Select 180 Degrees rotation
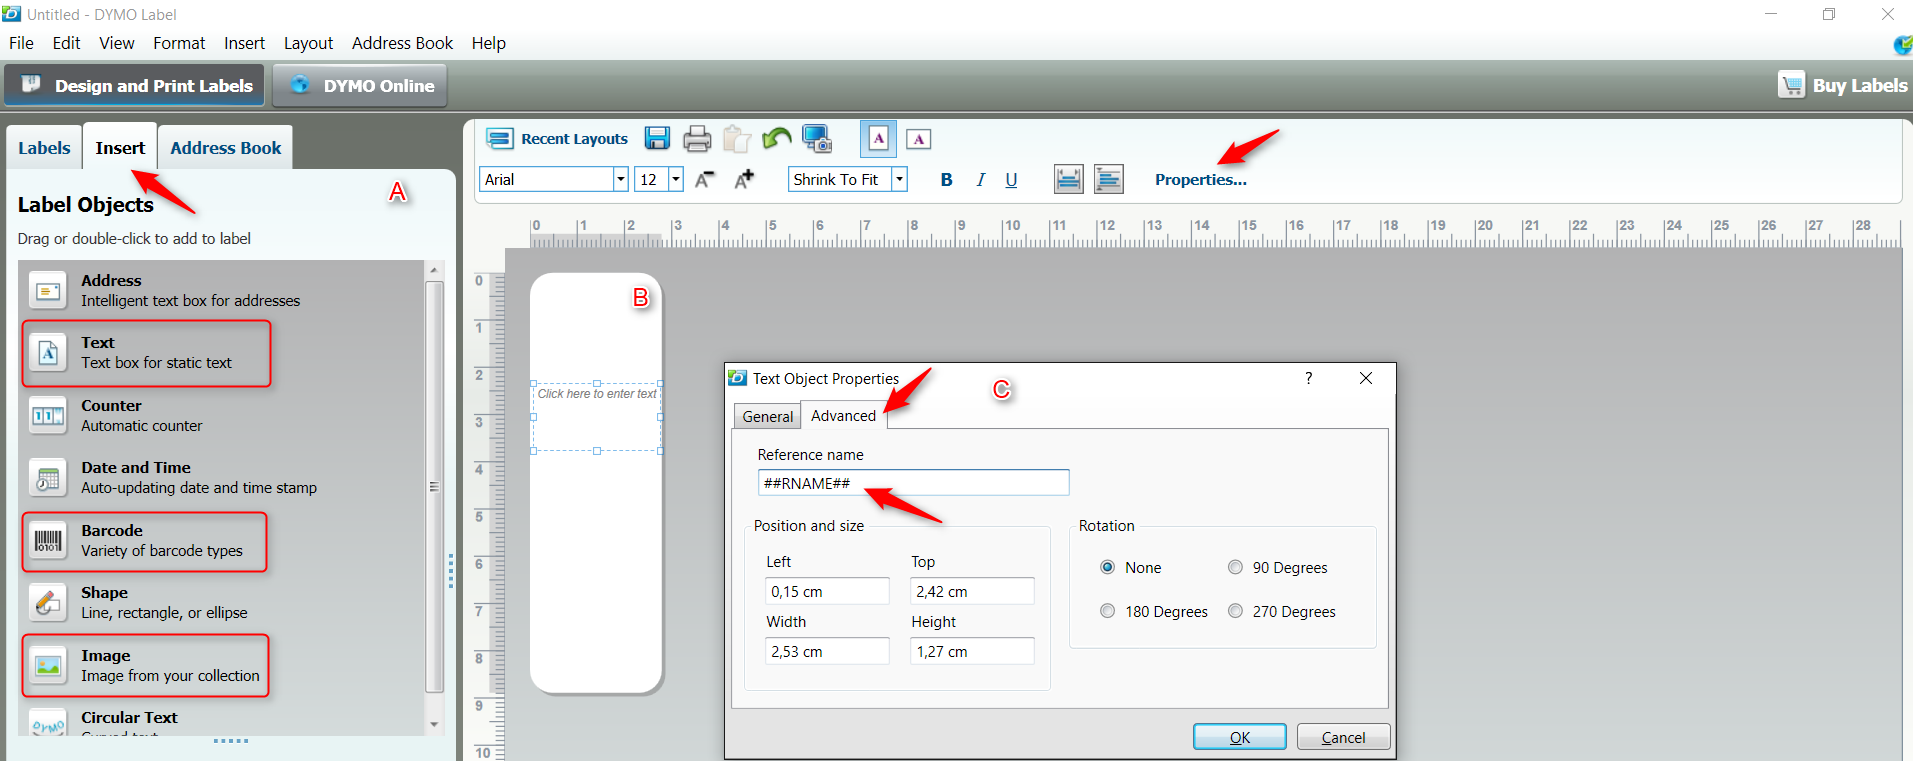 click(x=1107, y=611)
